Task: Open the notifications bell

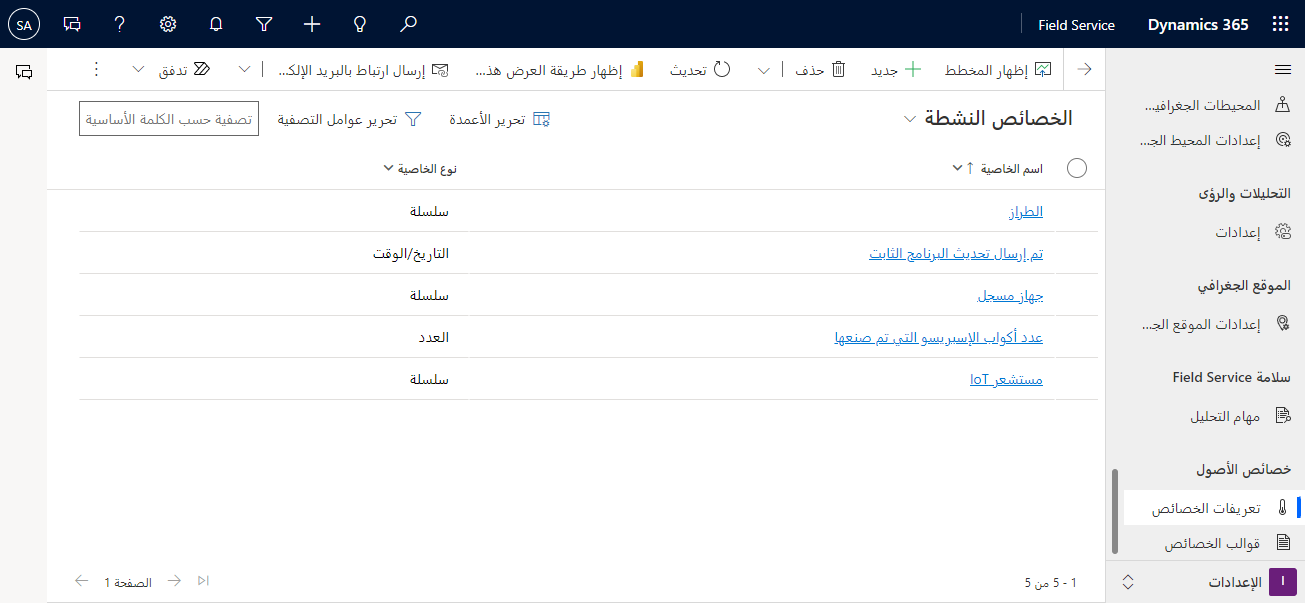Action: tap(216, 24)
